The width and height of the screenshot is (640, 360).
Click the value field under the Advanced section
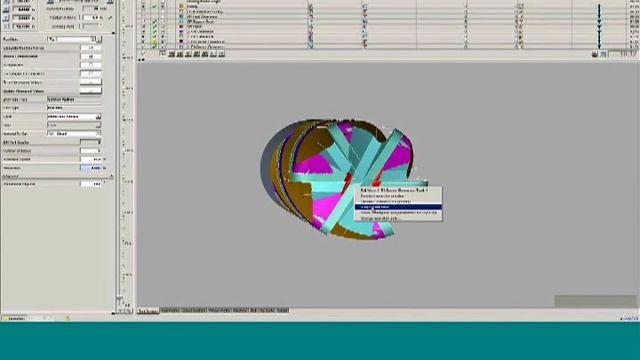[x=91, y=184]
